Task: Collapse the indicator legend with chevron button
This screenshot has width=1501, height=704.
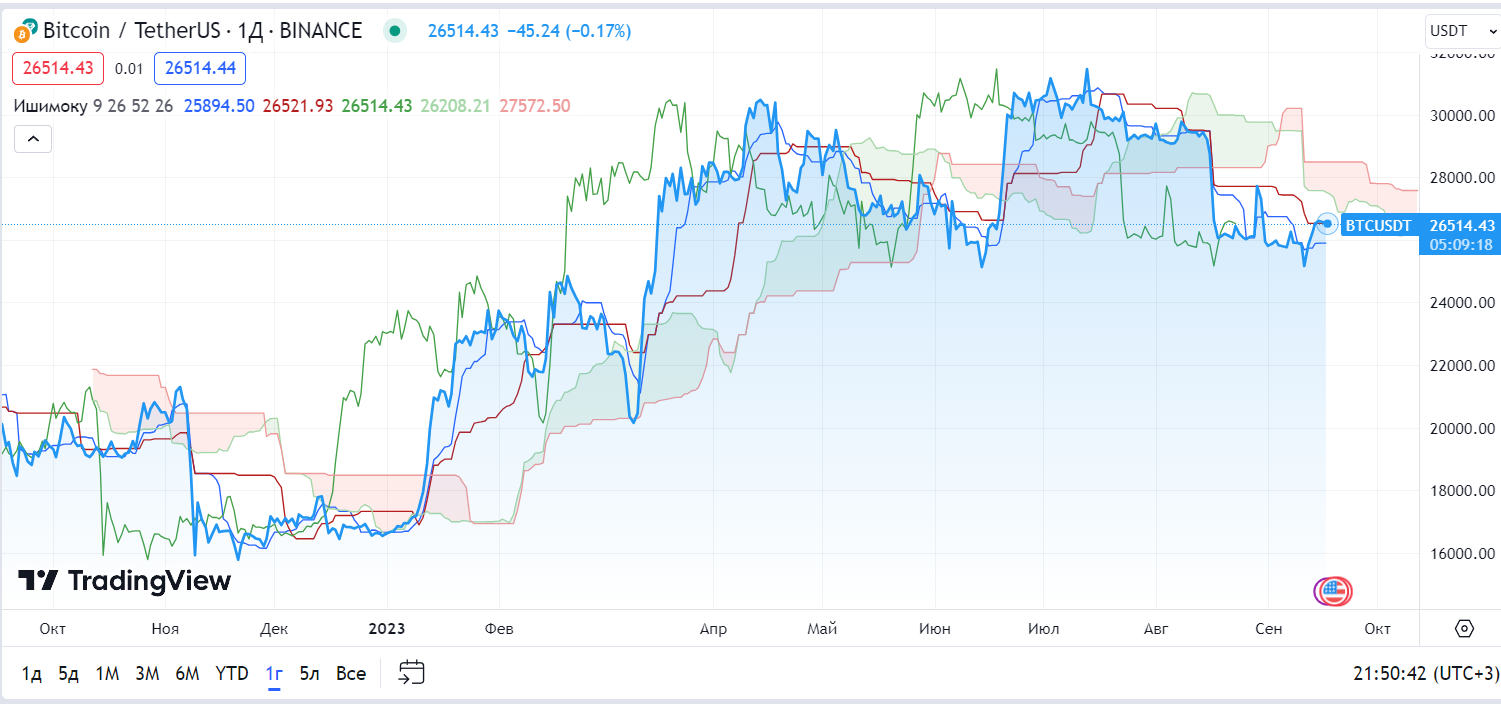Action: pyautogui.click(x=33, y=139)
